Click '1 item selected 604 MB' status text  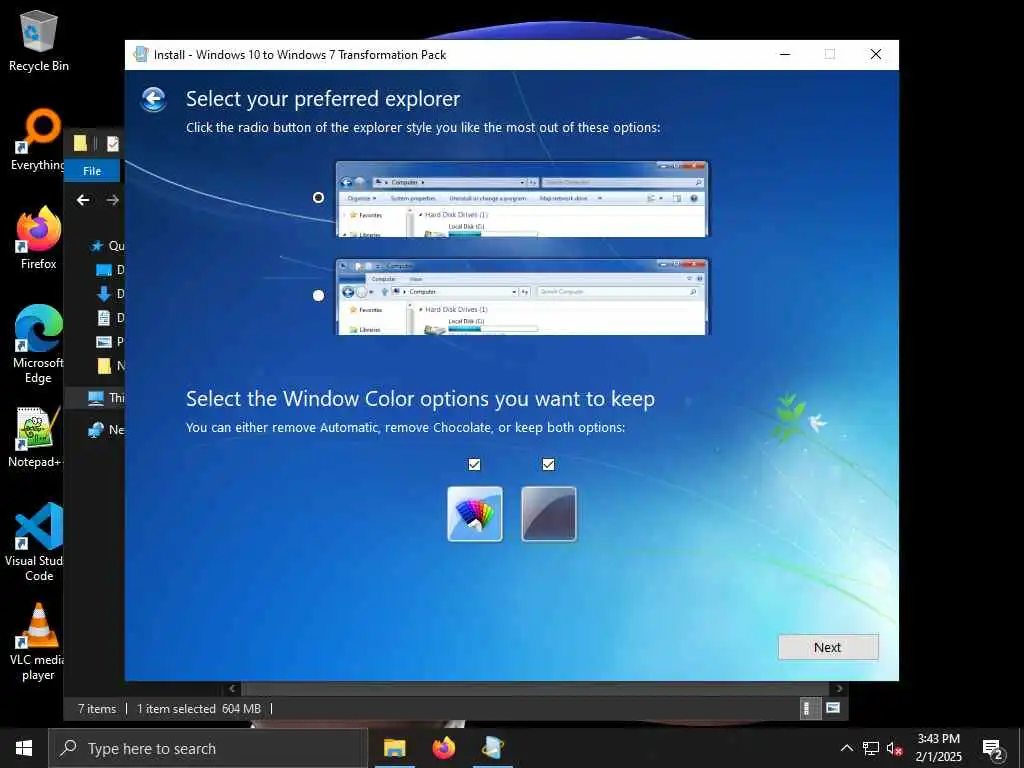[x=199, y=709]
